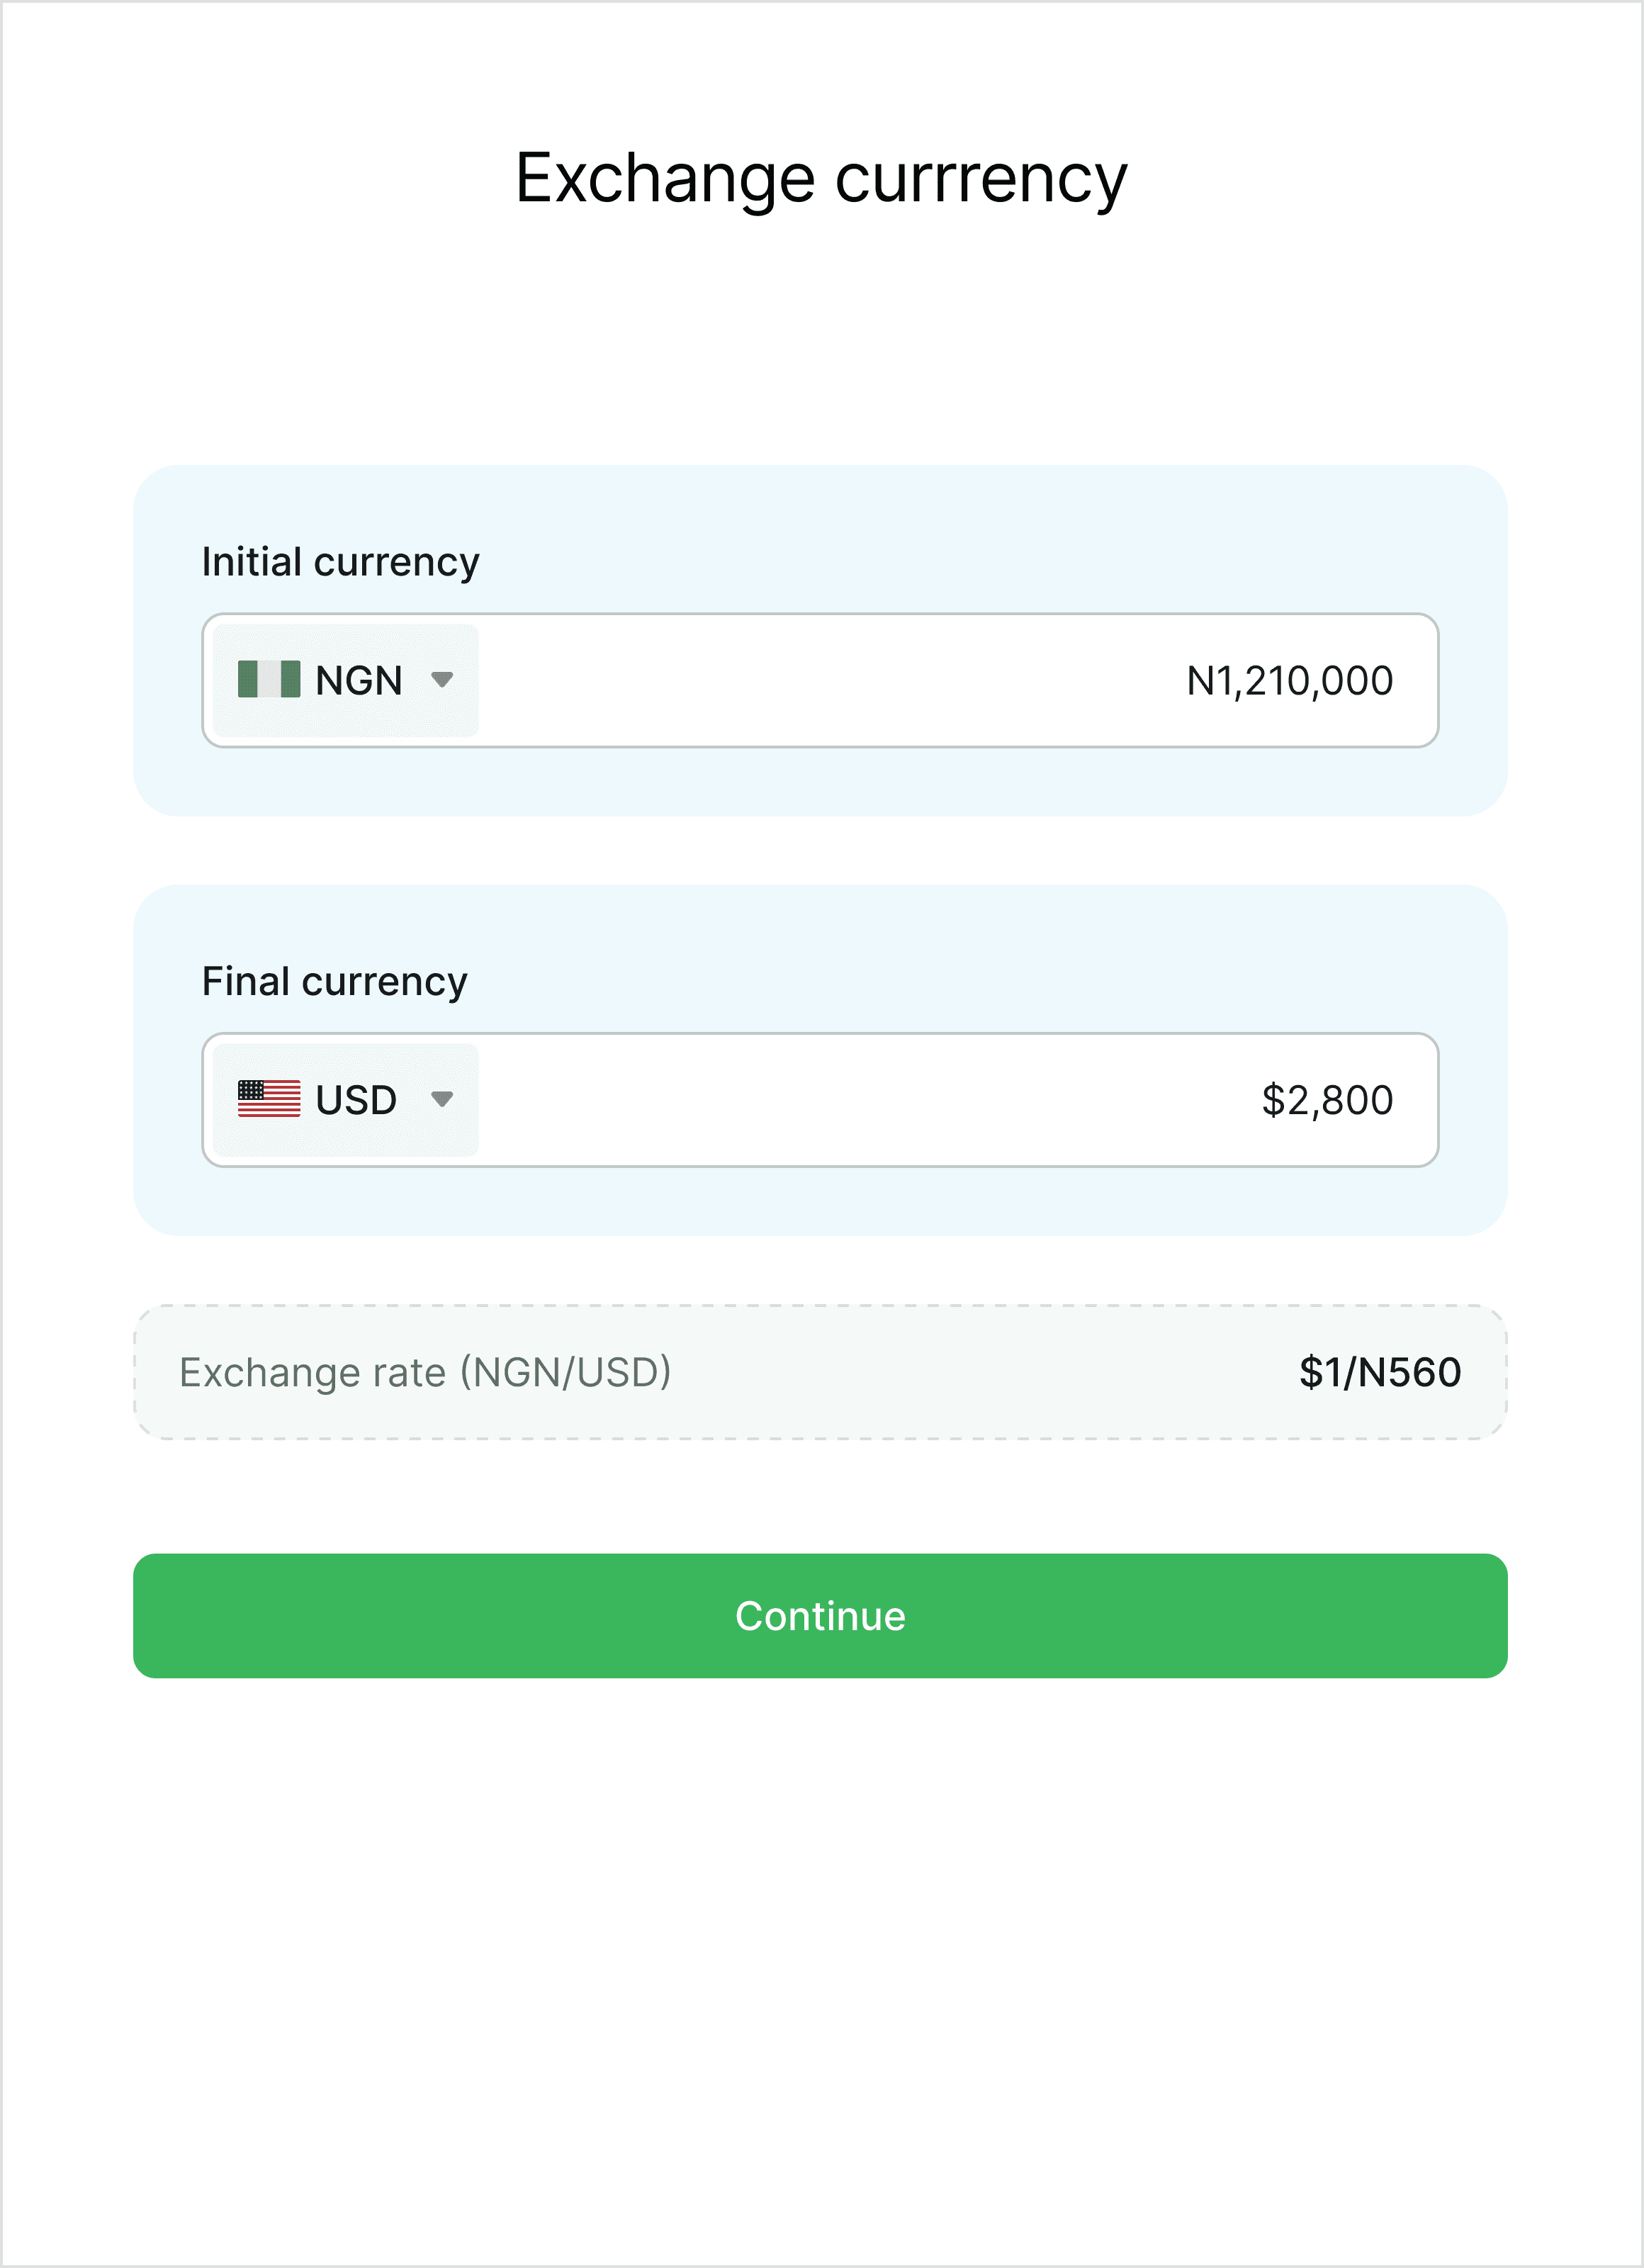This screenshot has width=1644, height=2268.
Task: Click the Nigerian flag icon
Action: [268, 679]
